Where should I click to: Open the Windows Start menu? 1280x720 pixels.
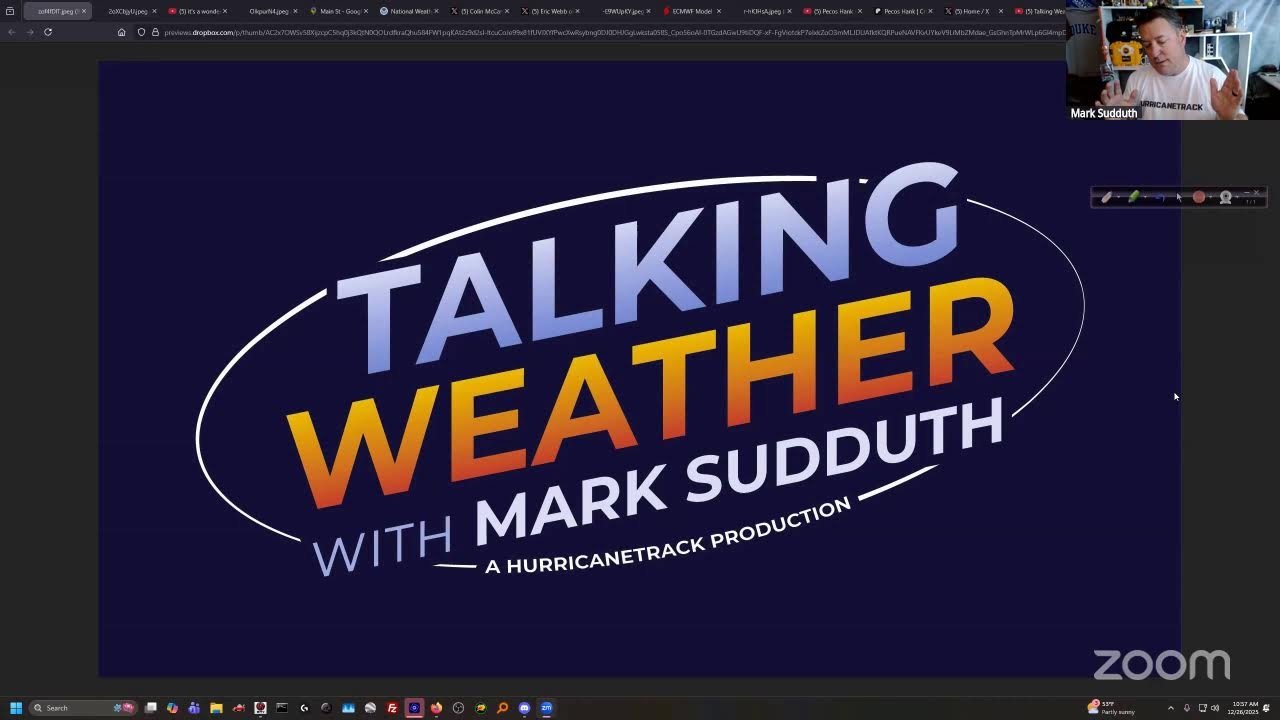[16, 708]
